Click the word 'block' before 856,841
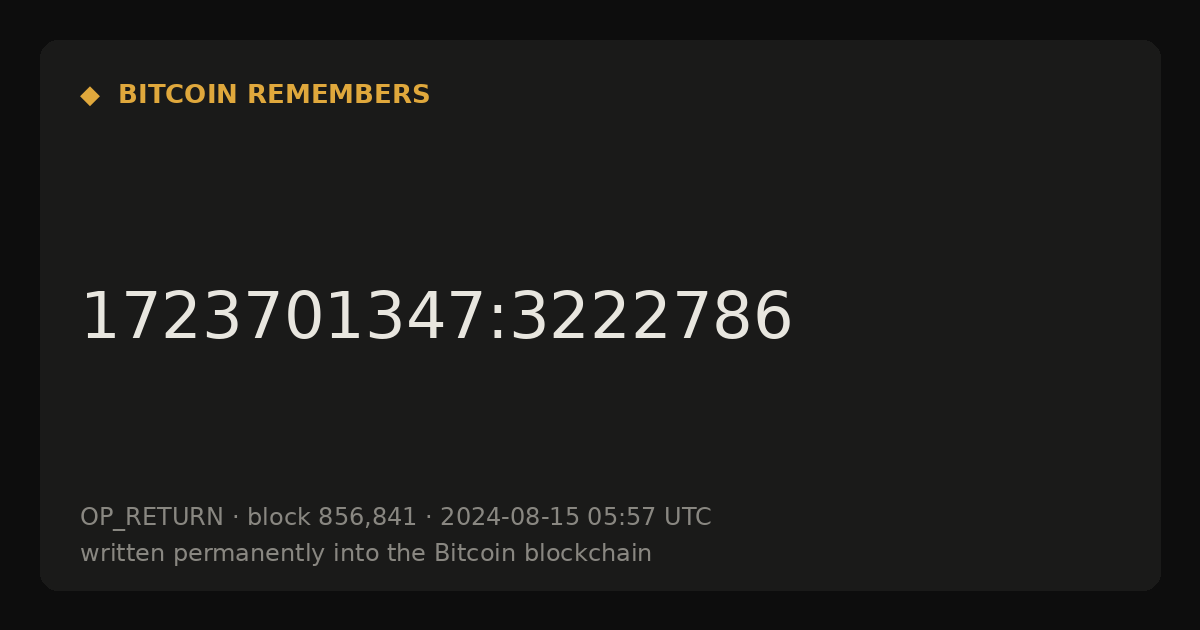This screenshot has width=1200, height=630. pos(279,518)
